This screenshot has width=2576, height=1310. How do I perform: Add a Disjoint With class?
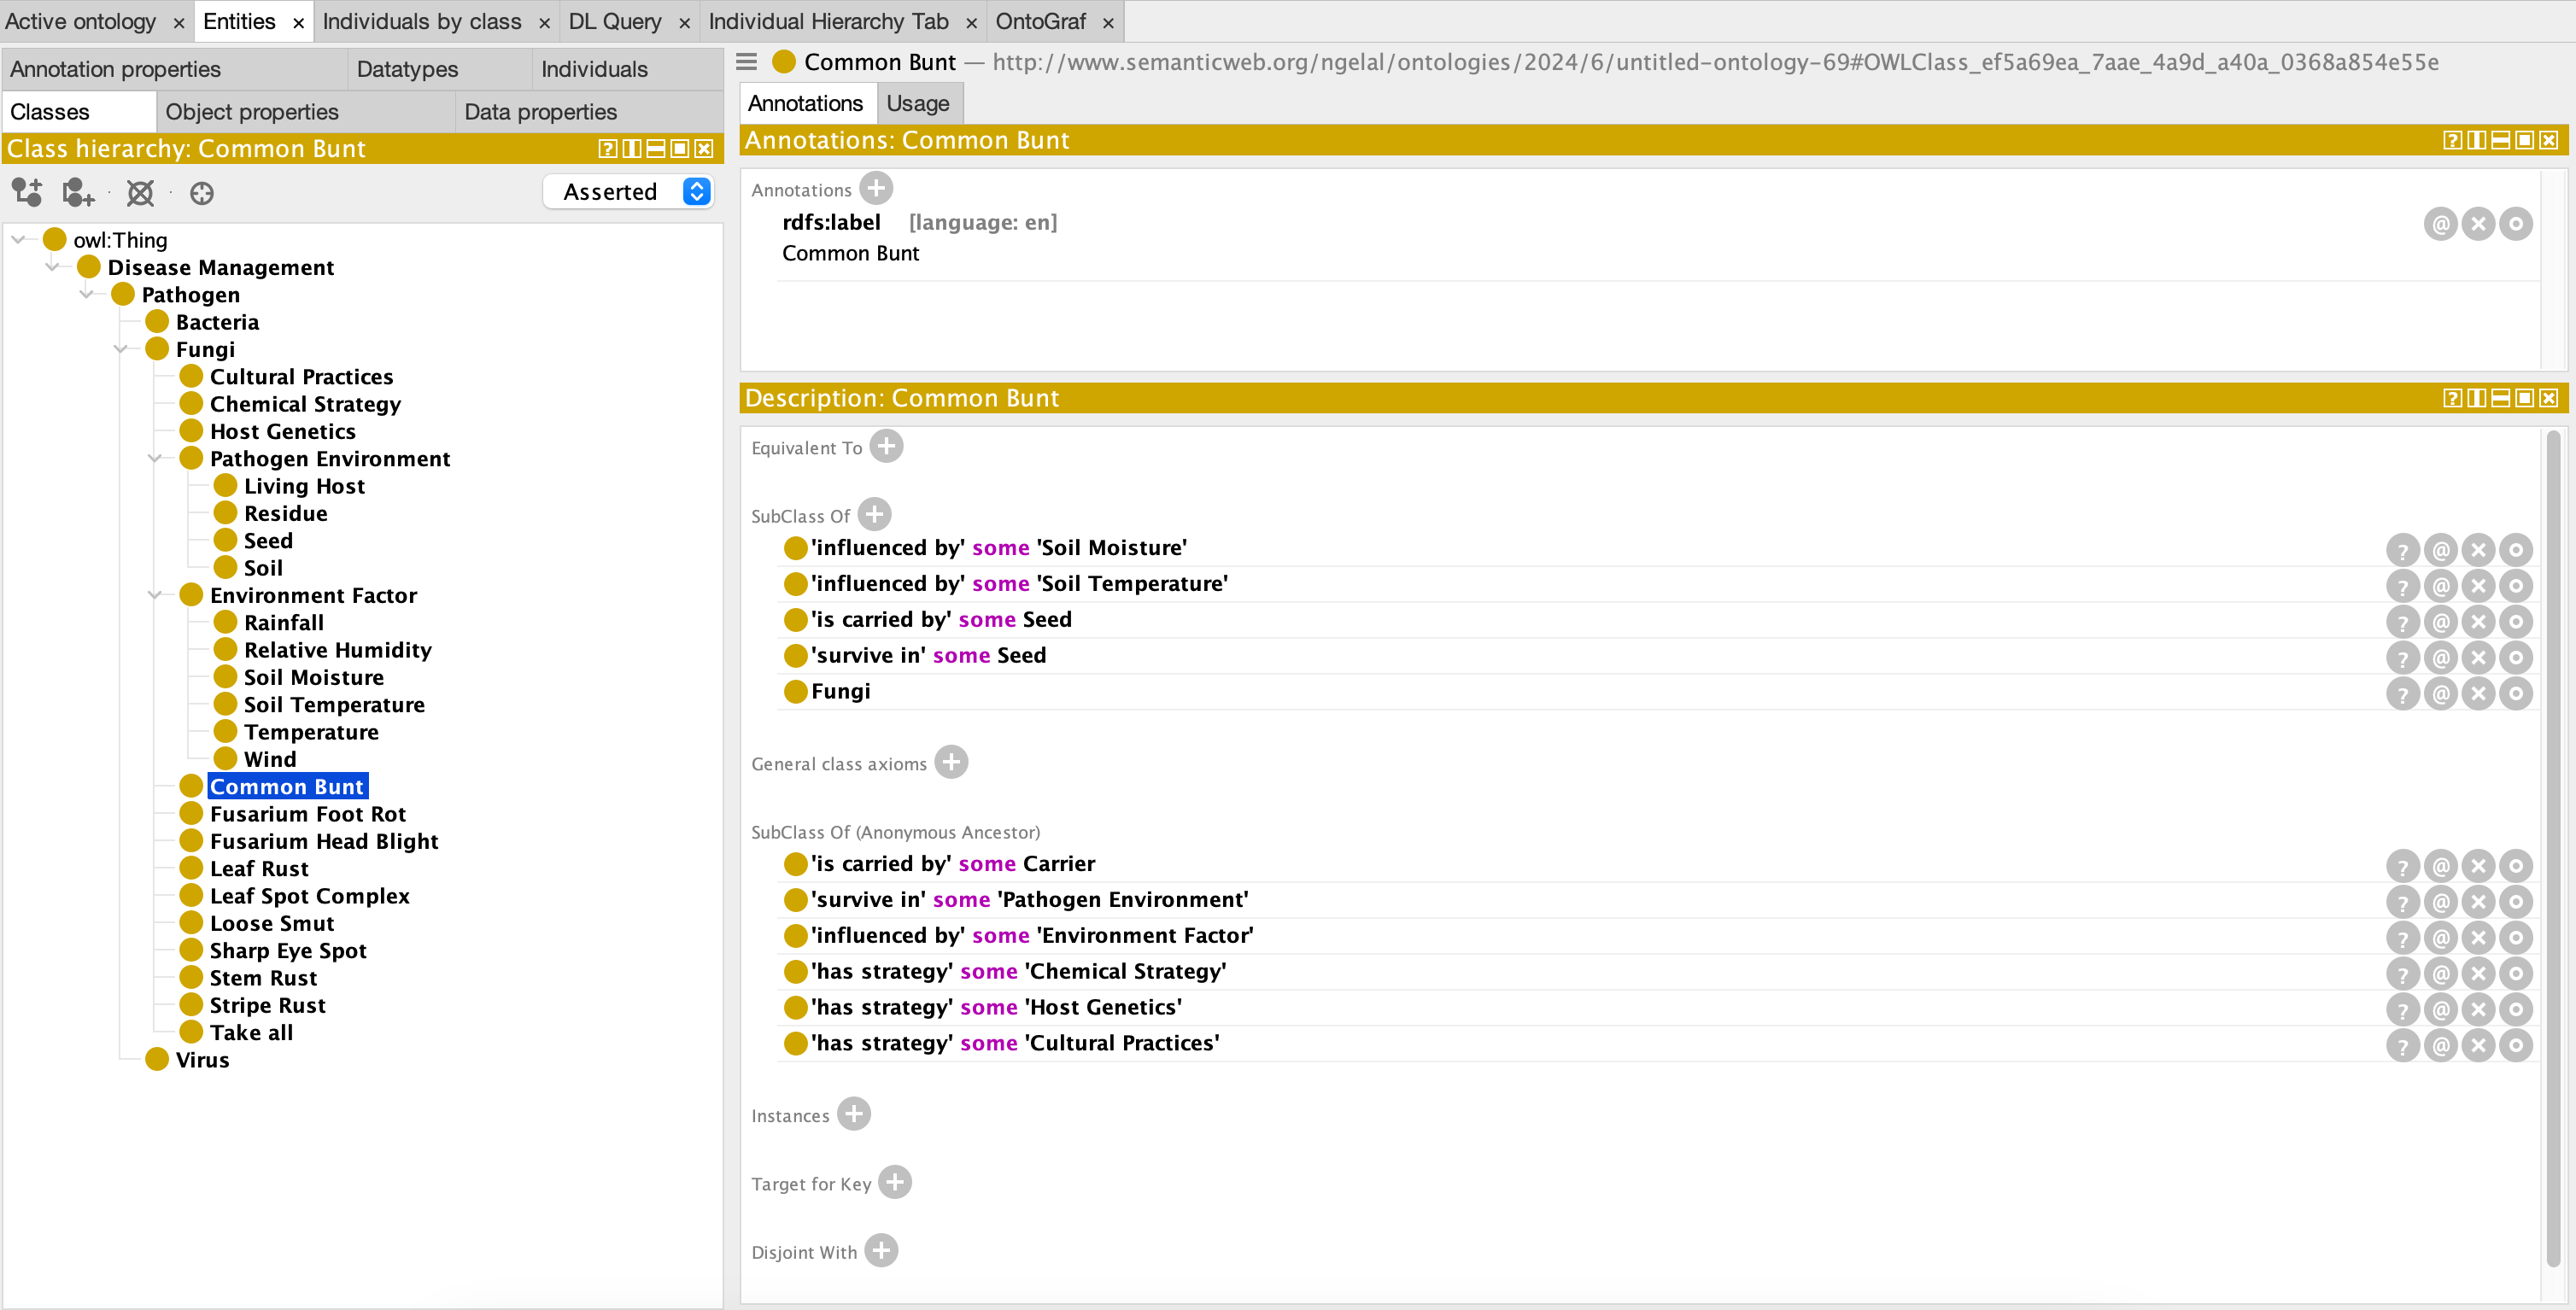click(x=881, y=1251)
